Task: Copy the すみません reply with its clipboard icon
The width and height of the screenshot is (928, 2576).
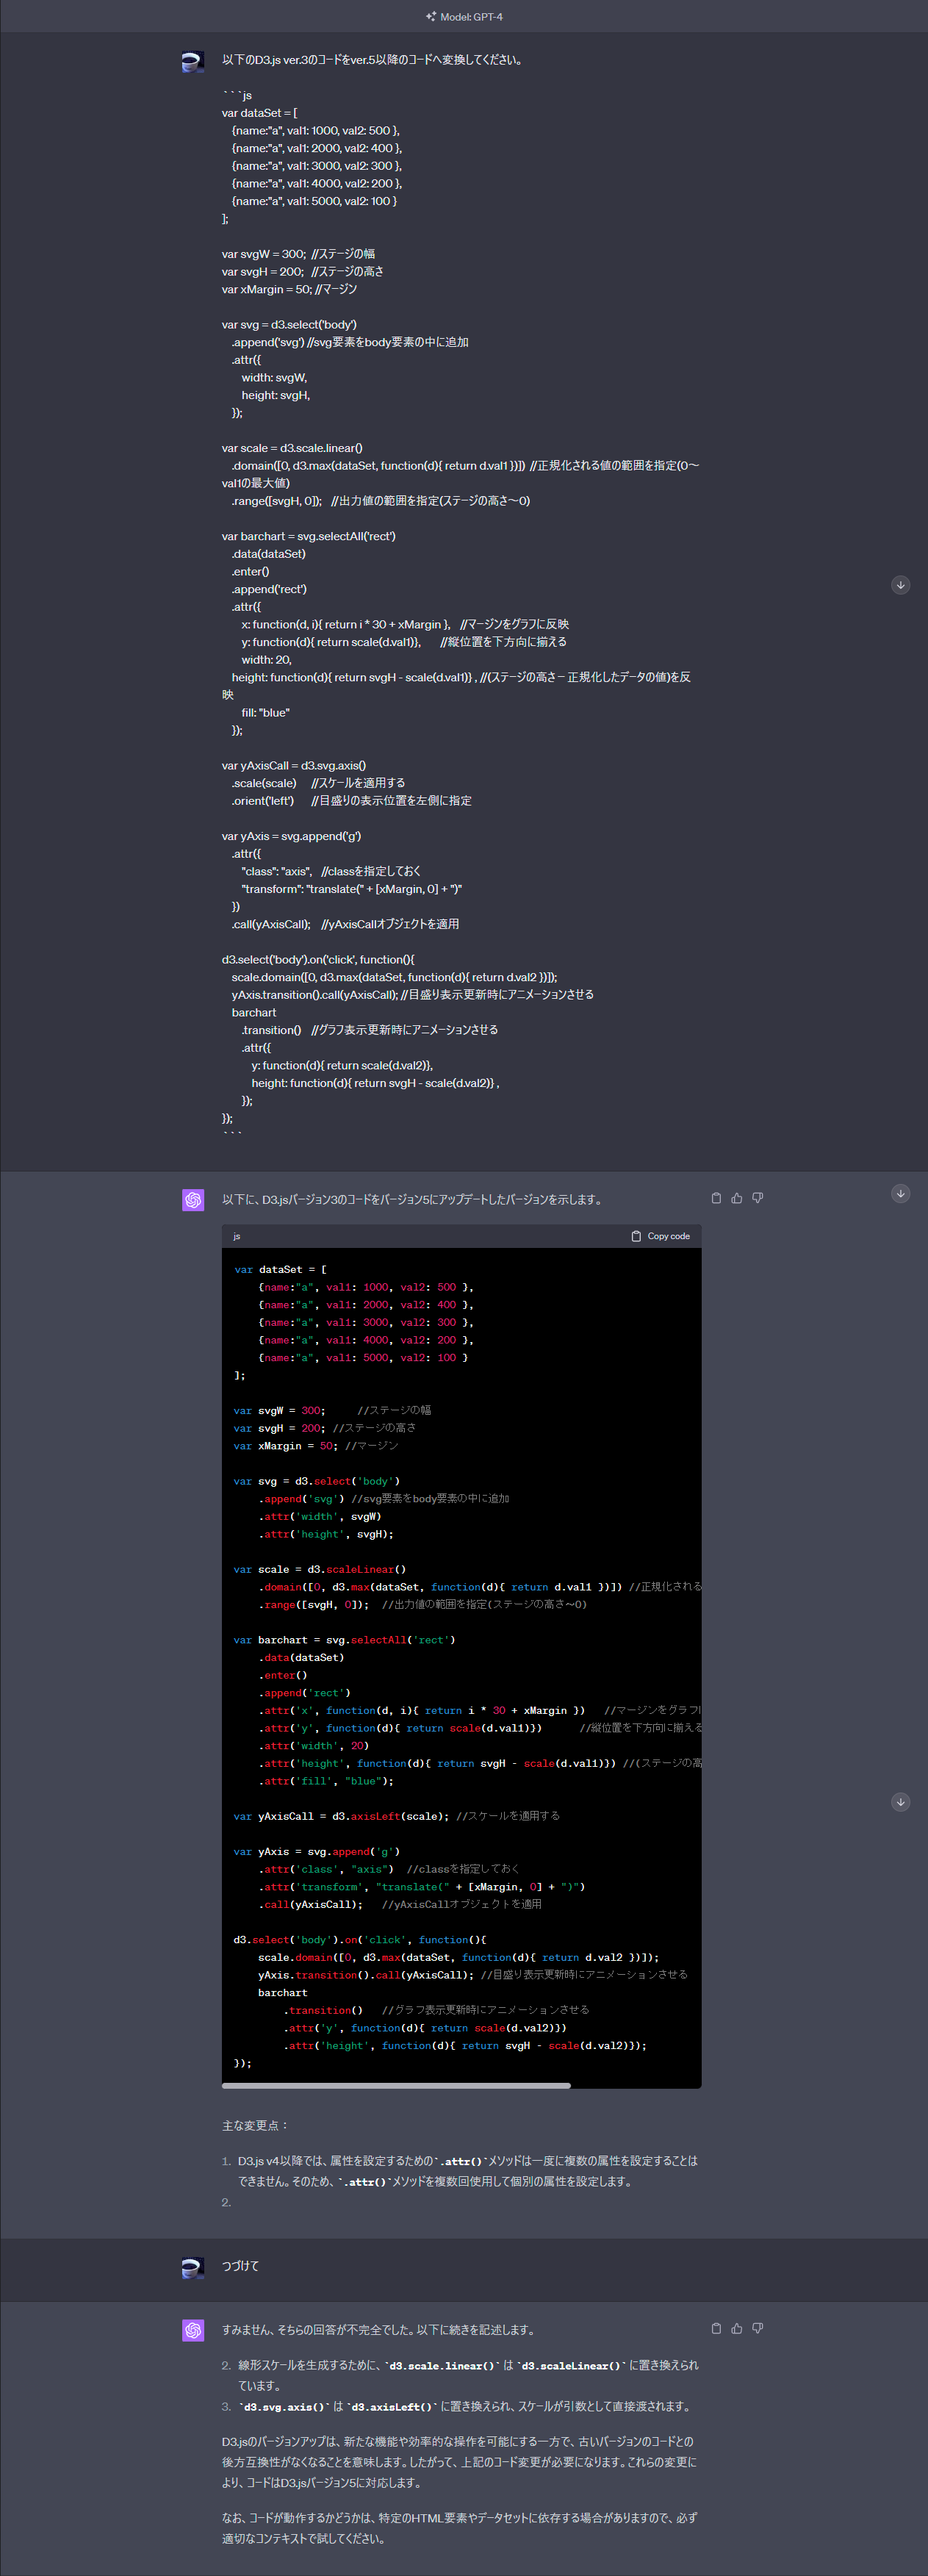Action: pyautogui.click(x=716, y=2328)
